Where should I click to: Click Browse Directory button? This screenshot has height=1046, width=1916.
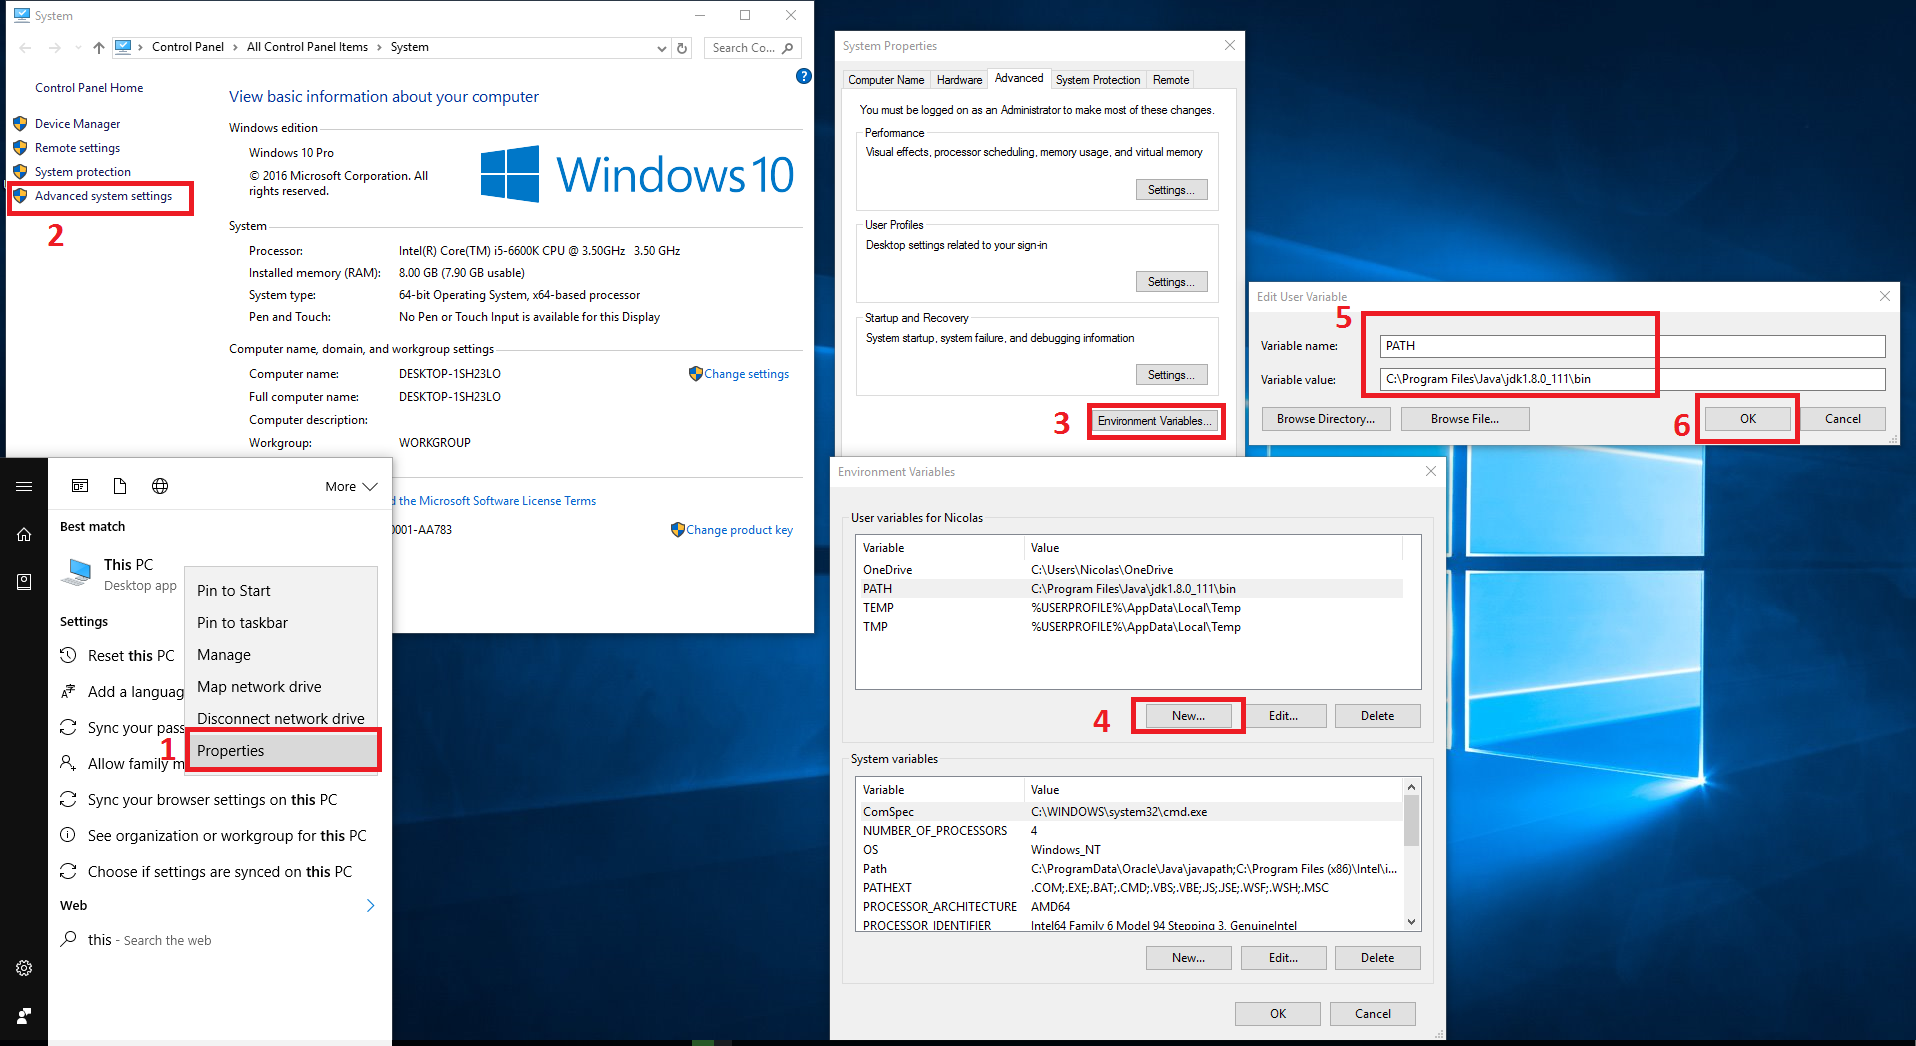(x=1325, y=419)
